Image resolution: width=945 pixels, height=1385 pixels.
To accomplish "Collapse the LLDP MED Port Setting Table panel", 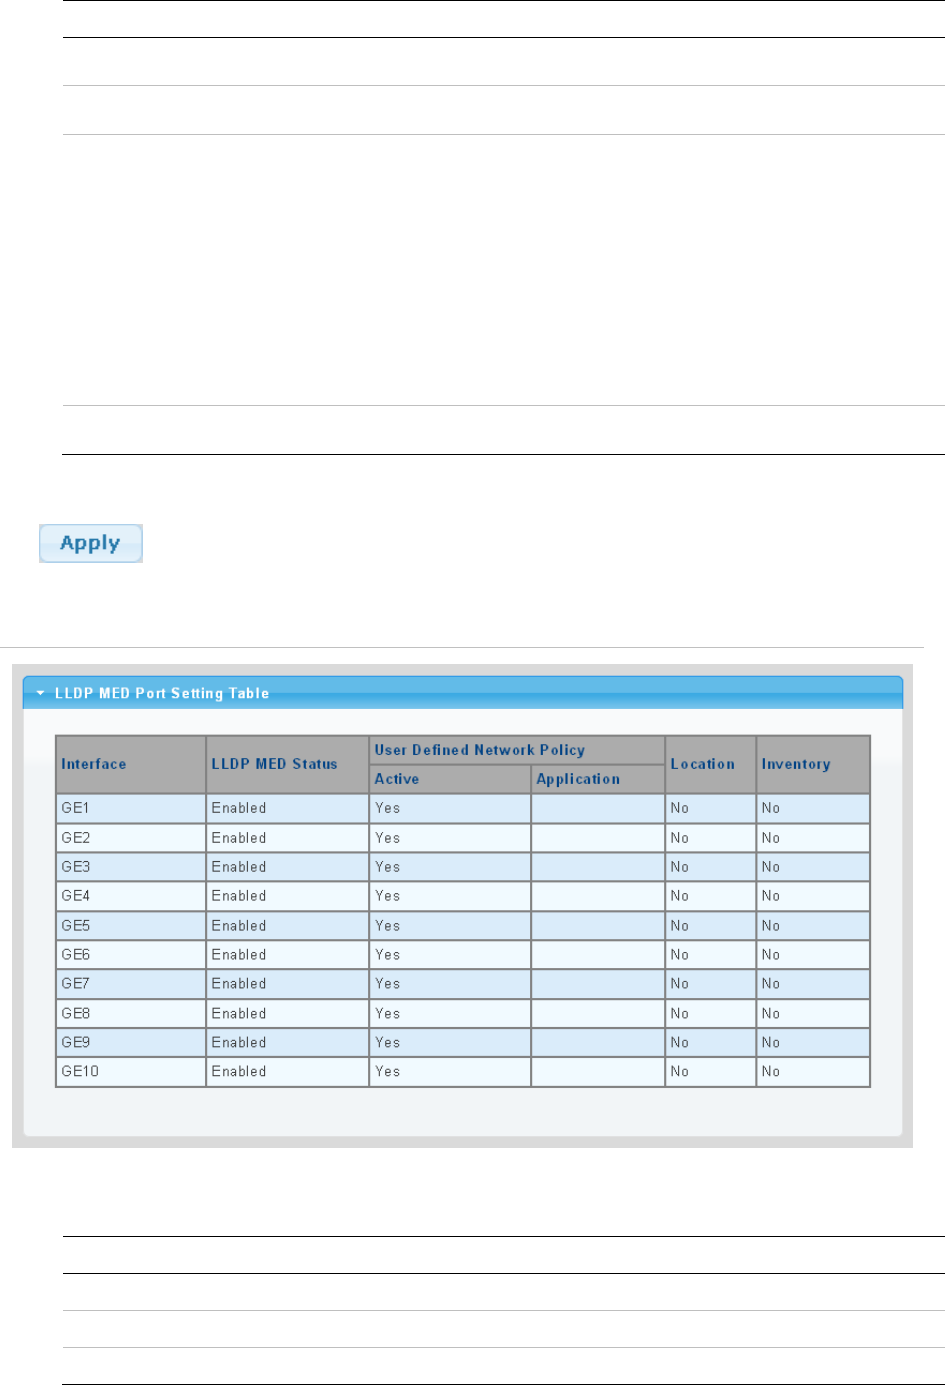I will click(x=40, y=693).
